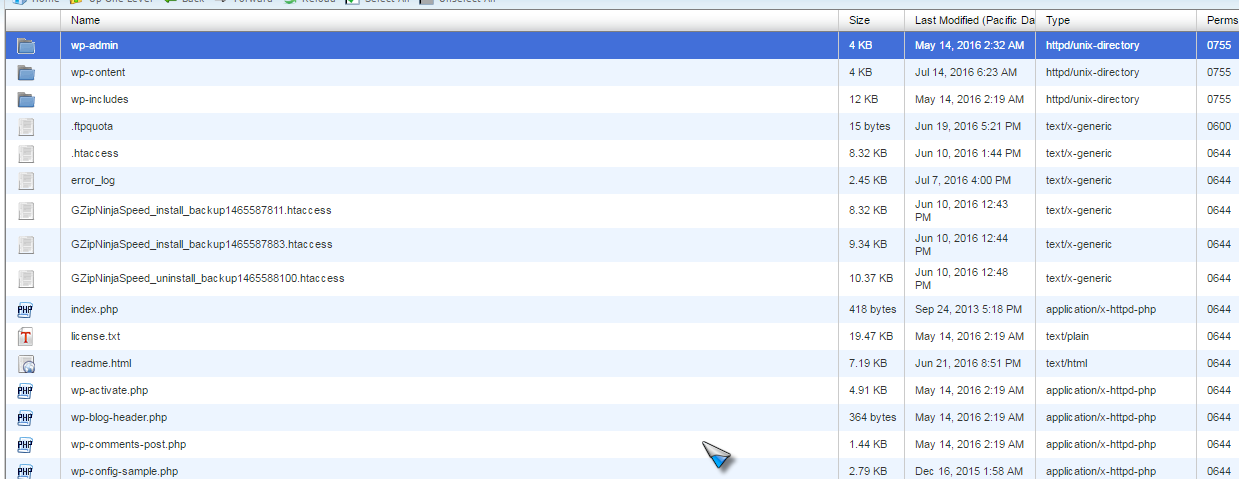1239x479 pixels.
Task: Select GZipNinjaSpeed_install_backup1465587883.htaccess file name
Action: pos(202,245)
